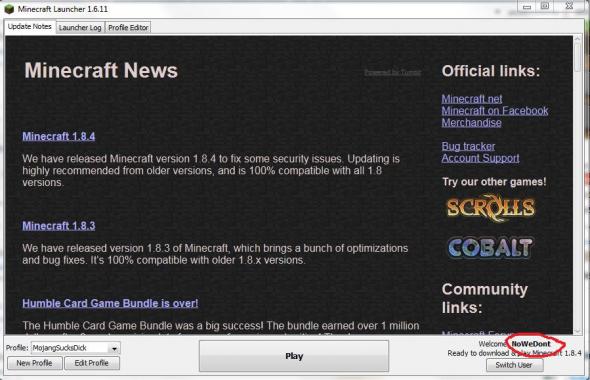Screen dimensions: 590x380
Task: Open the Profile Editor tab
Action: point(128,27)
